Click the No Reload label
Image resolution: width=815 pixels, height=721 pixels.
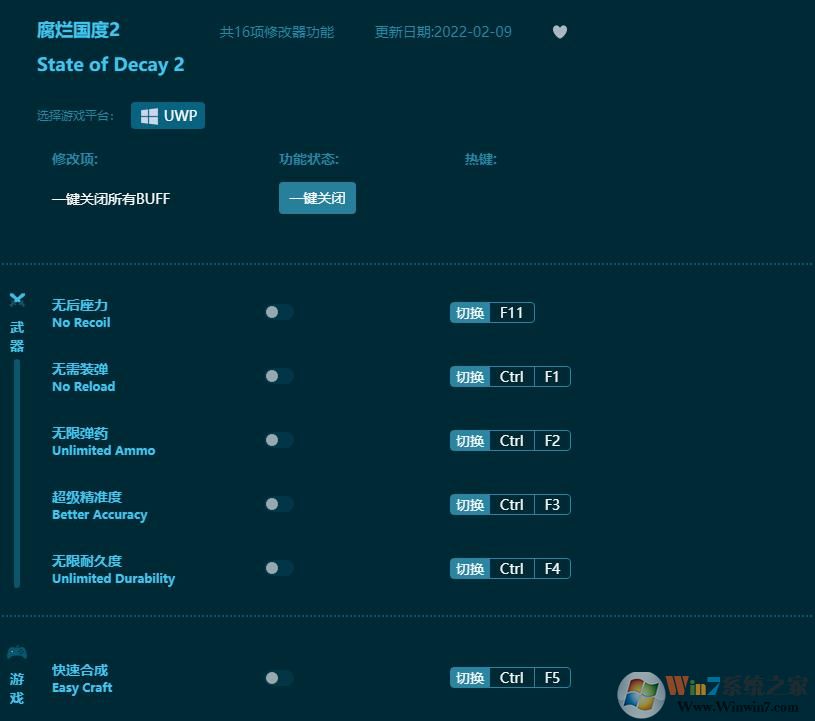(84, 387)
